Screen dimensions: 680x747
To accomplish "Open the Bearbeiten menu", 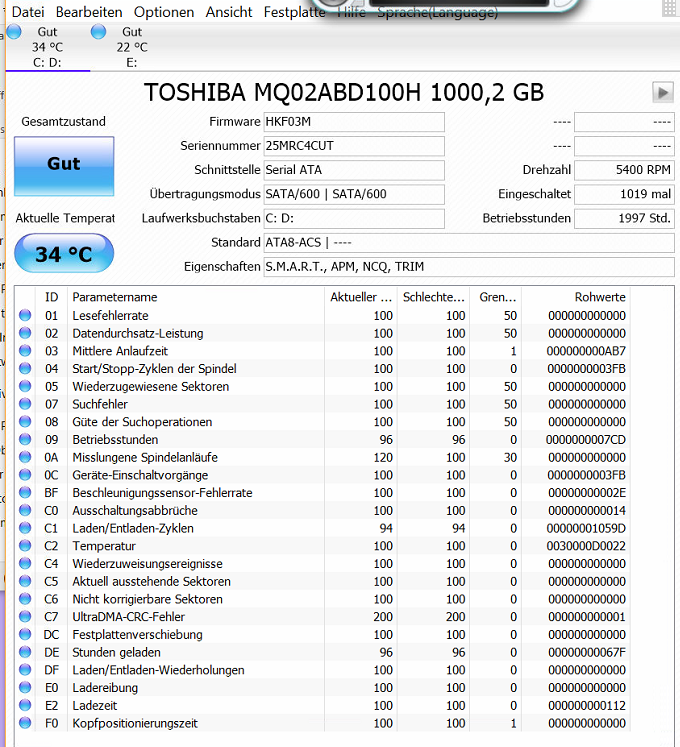I will [x=89, y=12].
